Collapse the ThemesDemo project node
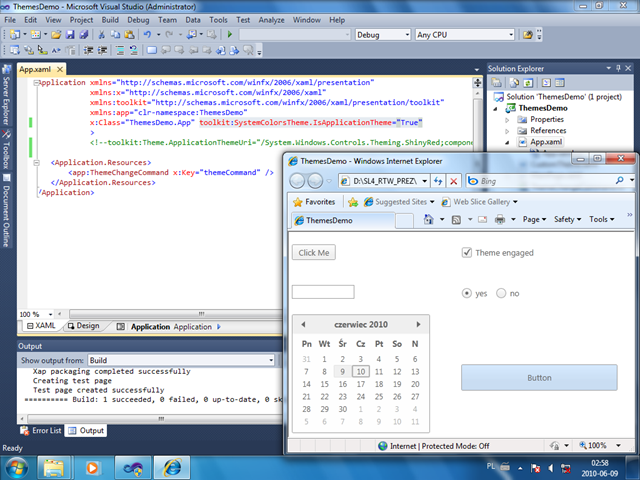Image resolution: width=640 pixels, height=480 pixels. pyautogui.click(x=496, y=109)
